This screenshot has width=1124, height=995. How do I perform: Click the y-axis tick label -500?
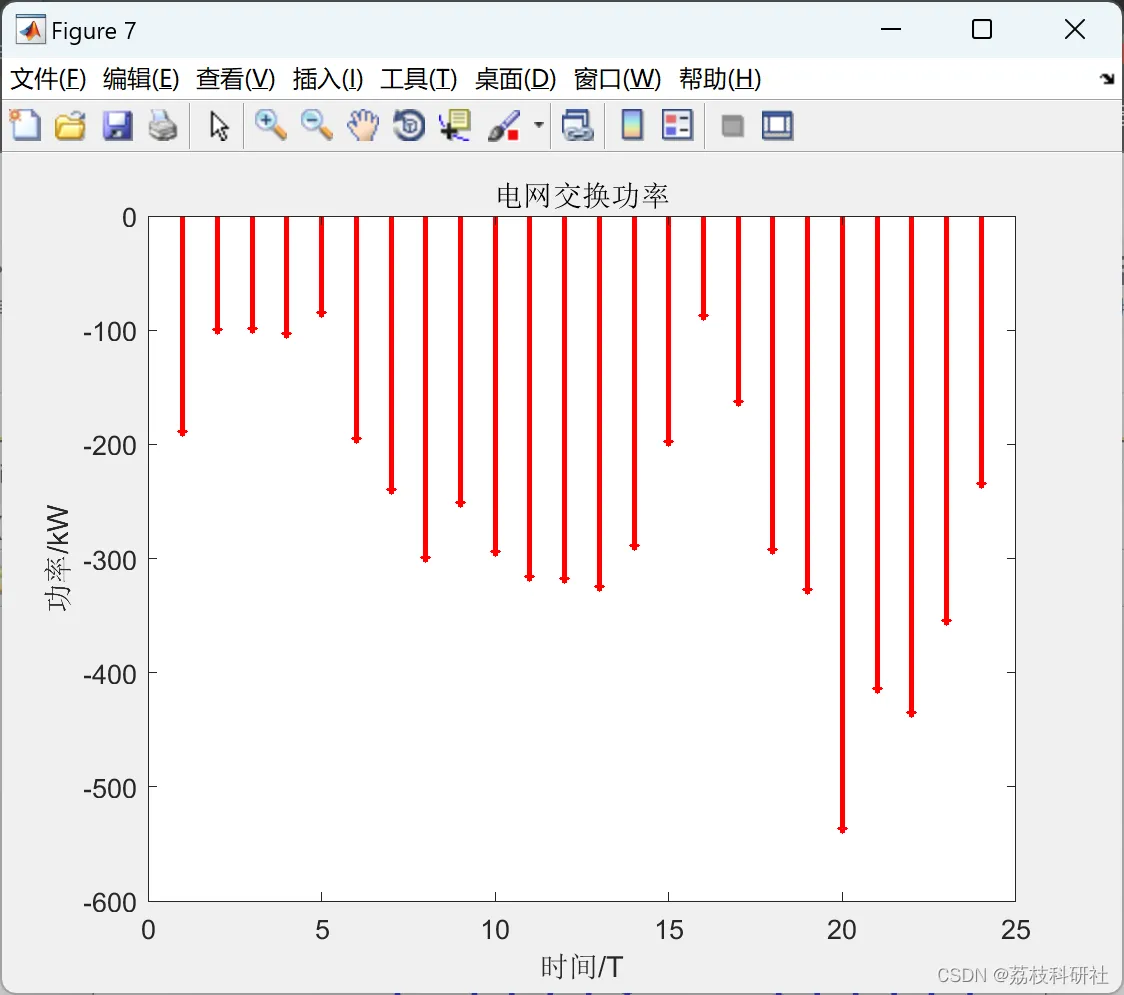(110, 788)
